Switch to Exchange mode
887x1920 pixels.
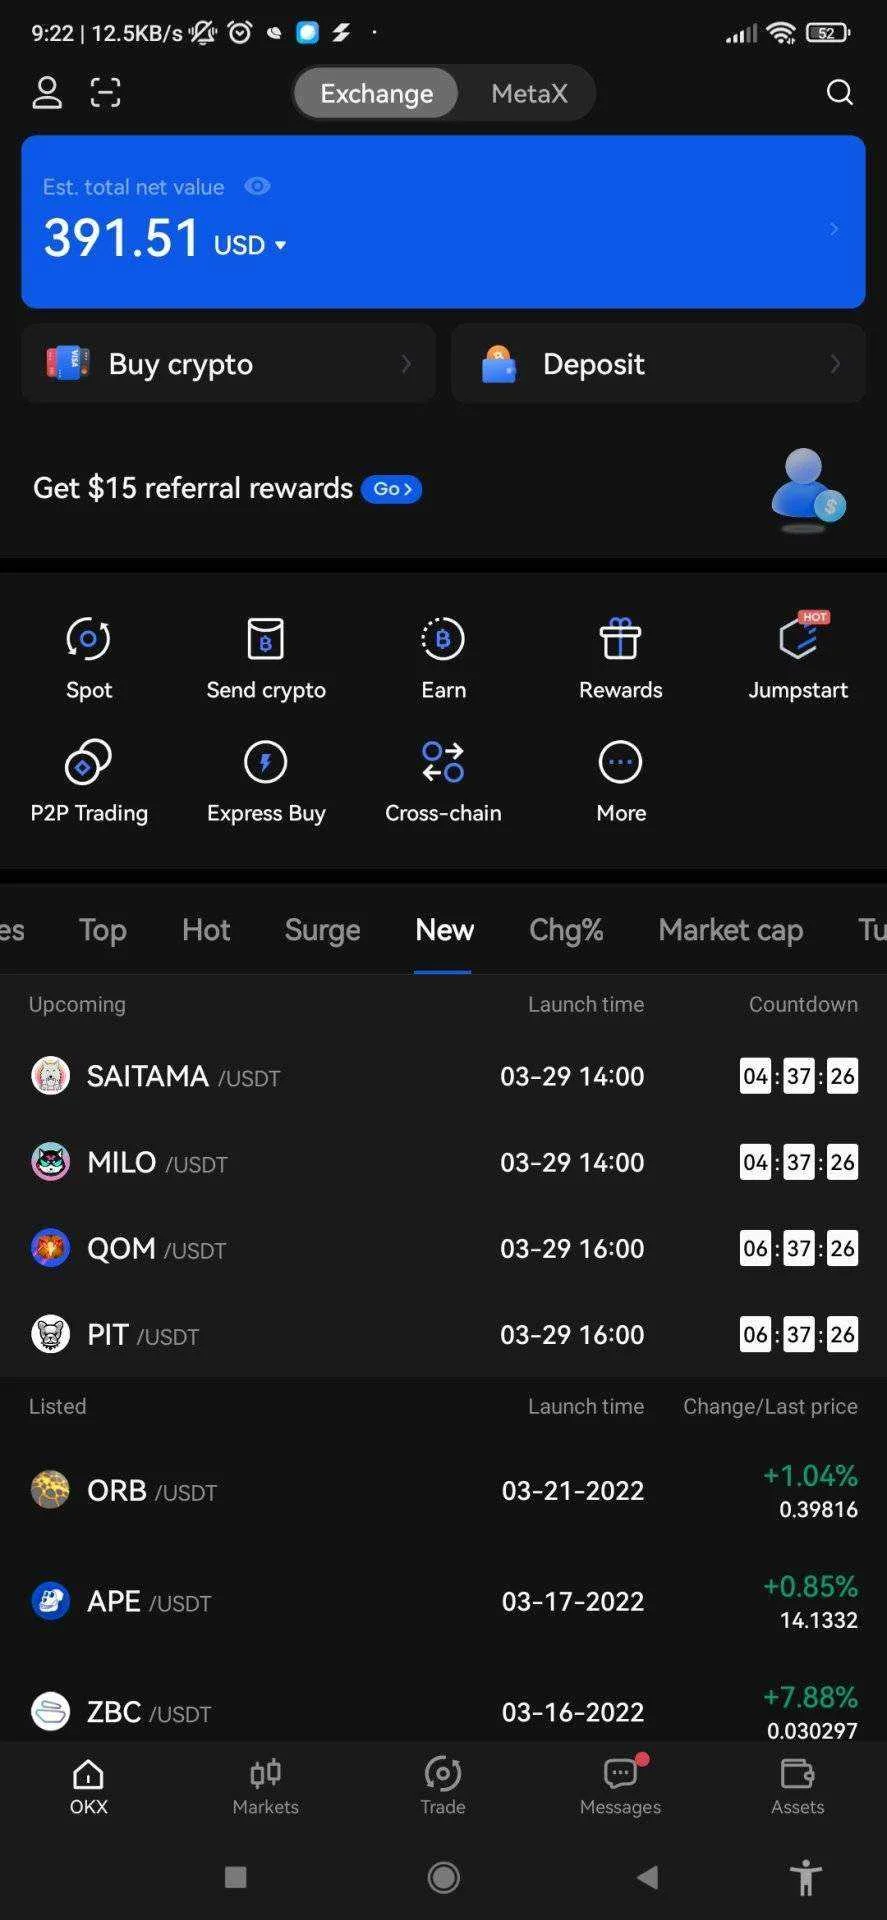[377, 93]
